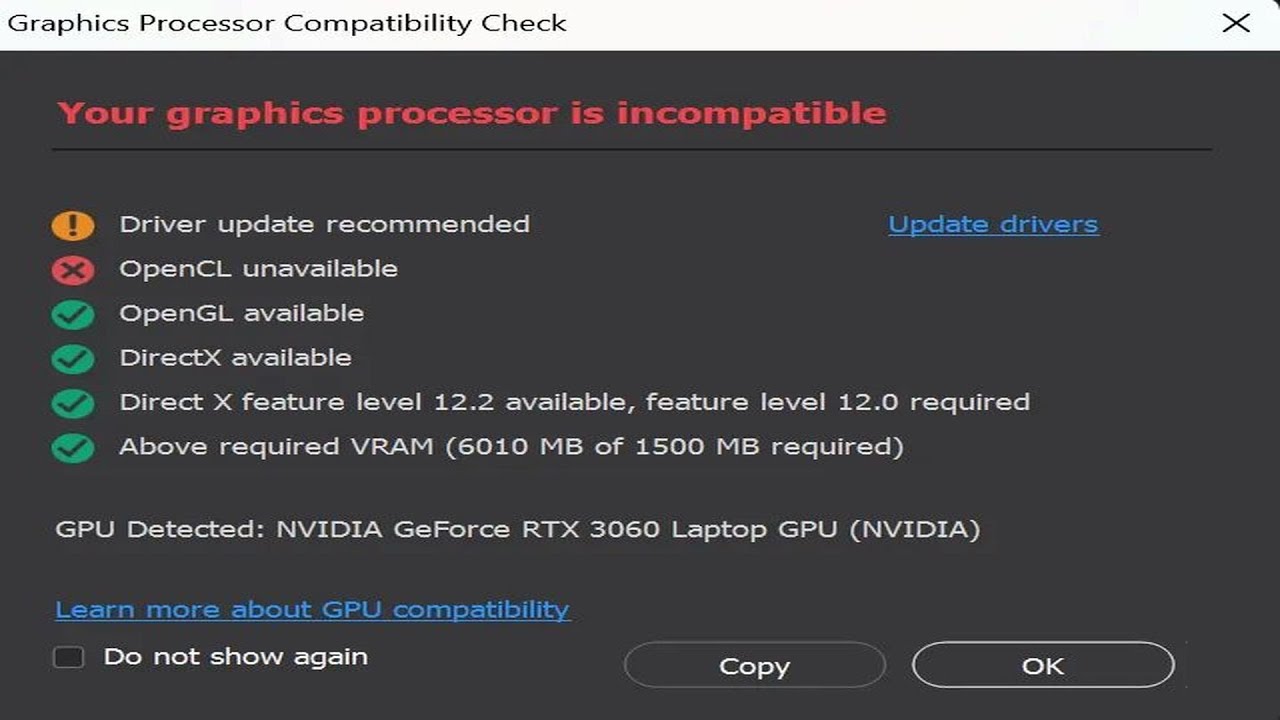Confirm the dialog with OK

(1043, 666)
